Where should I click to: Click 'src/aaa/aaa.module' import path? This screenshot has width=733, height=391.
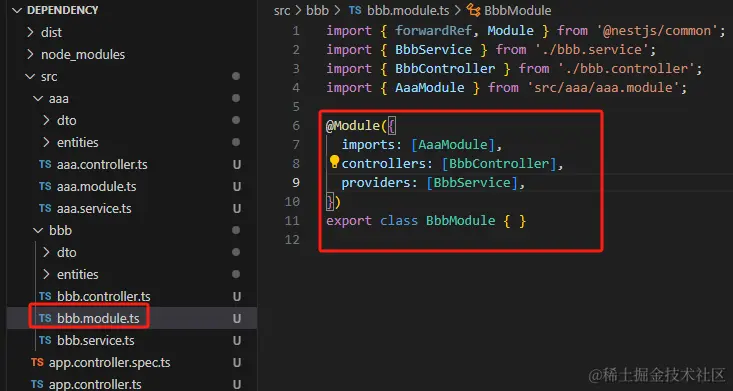pyautogui.click(x=603, y=87)
